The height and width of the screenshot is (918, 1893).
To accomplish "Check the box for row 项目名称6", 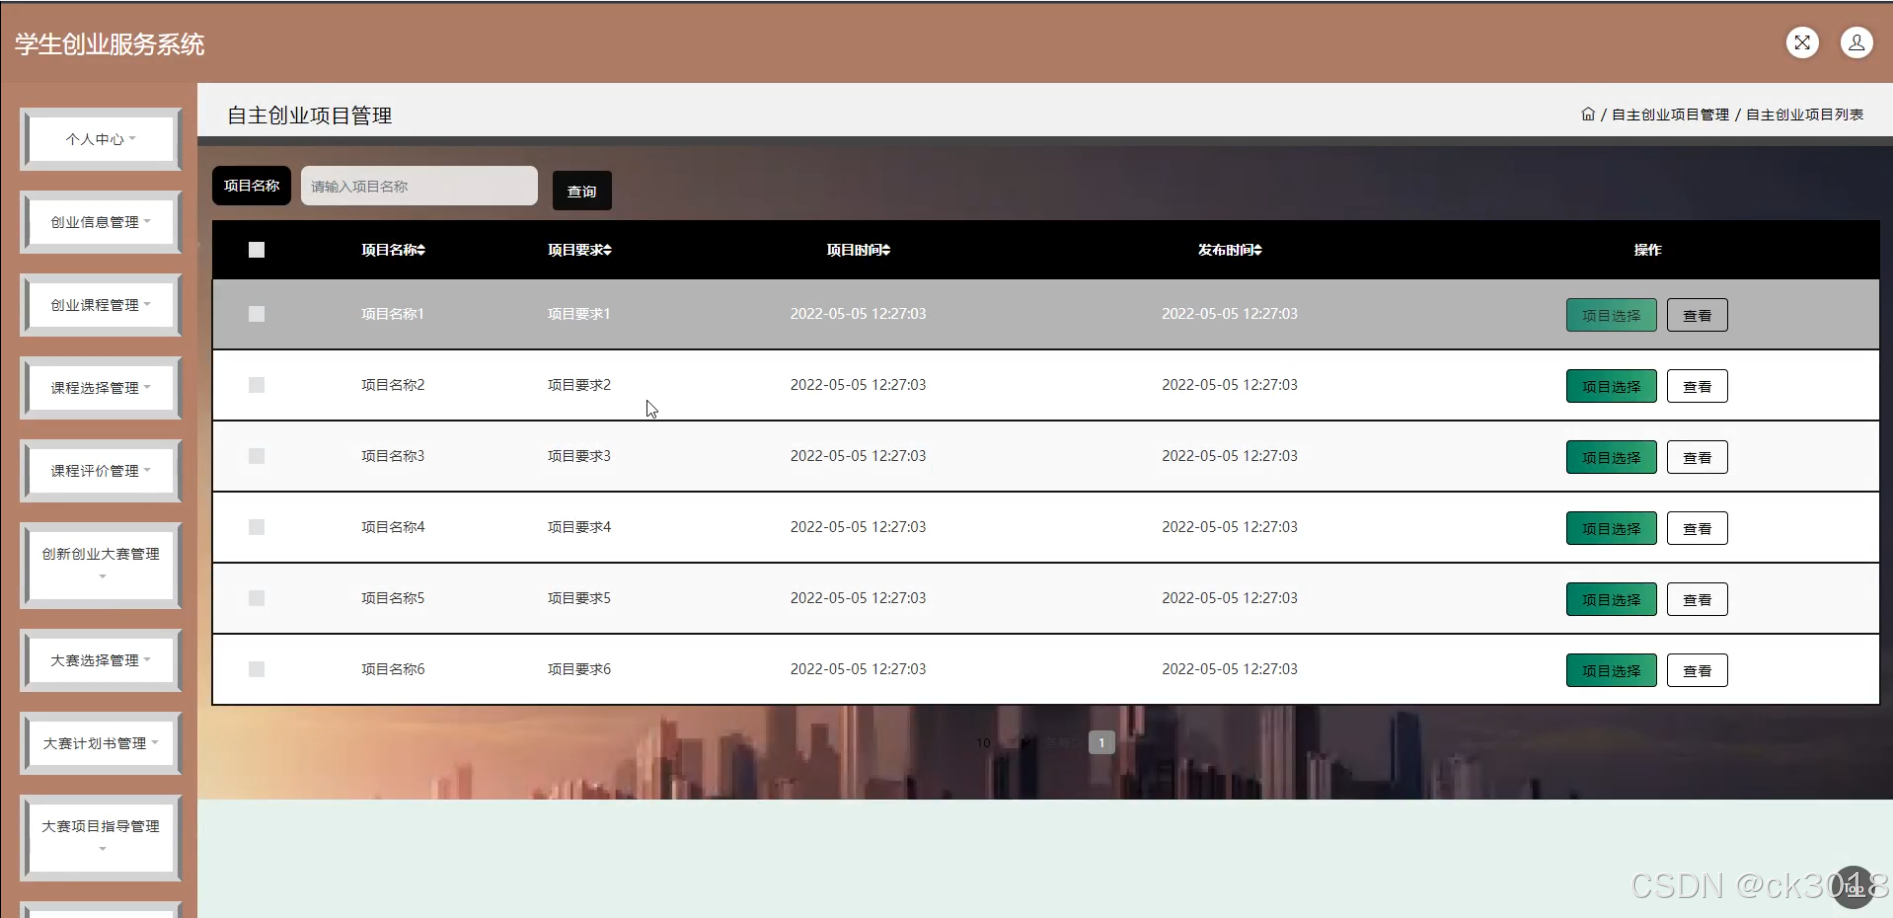I will 257,669.
